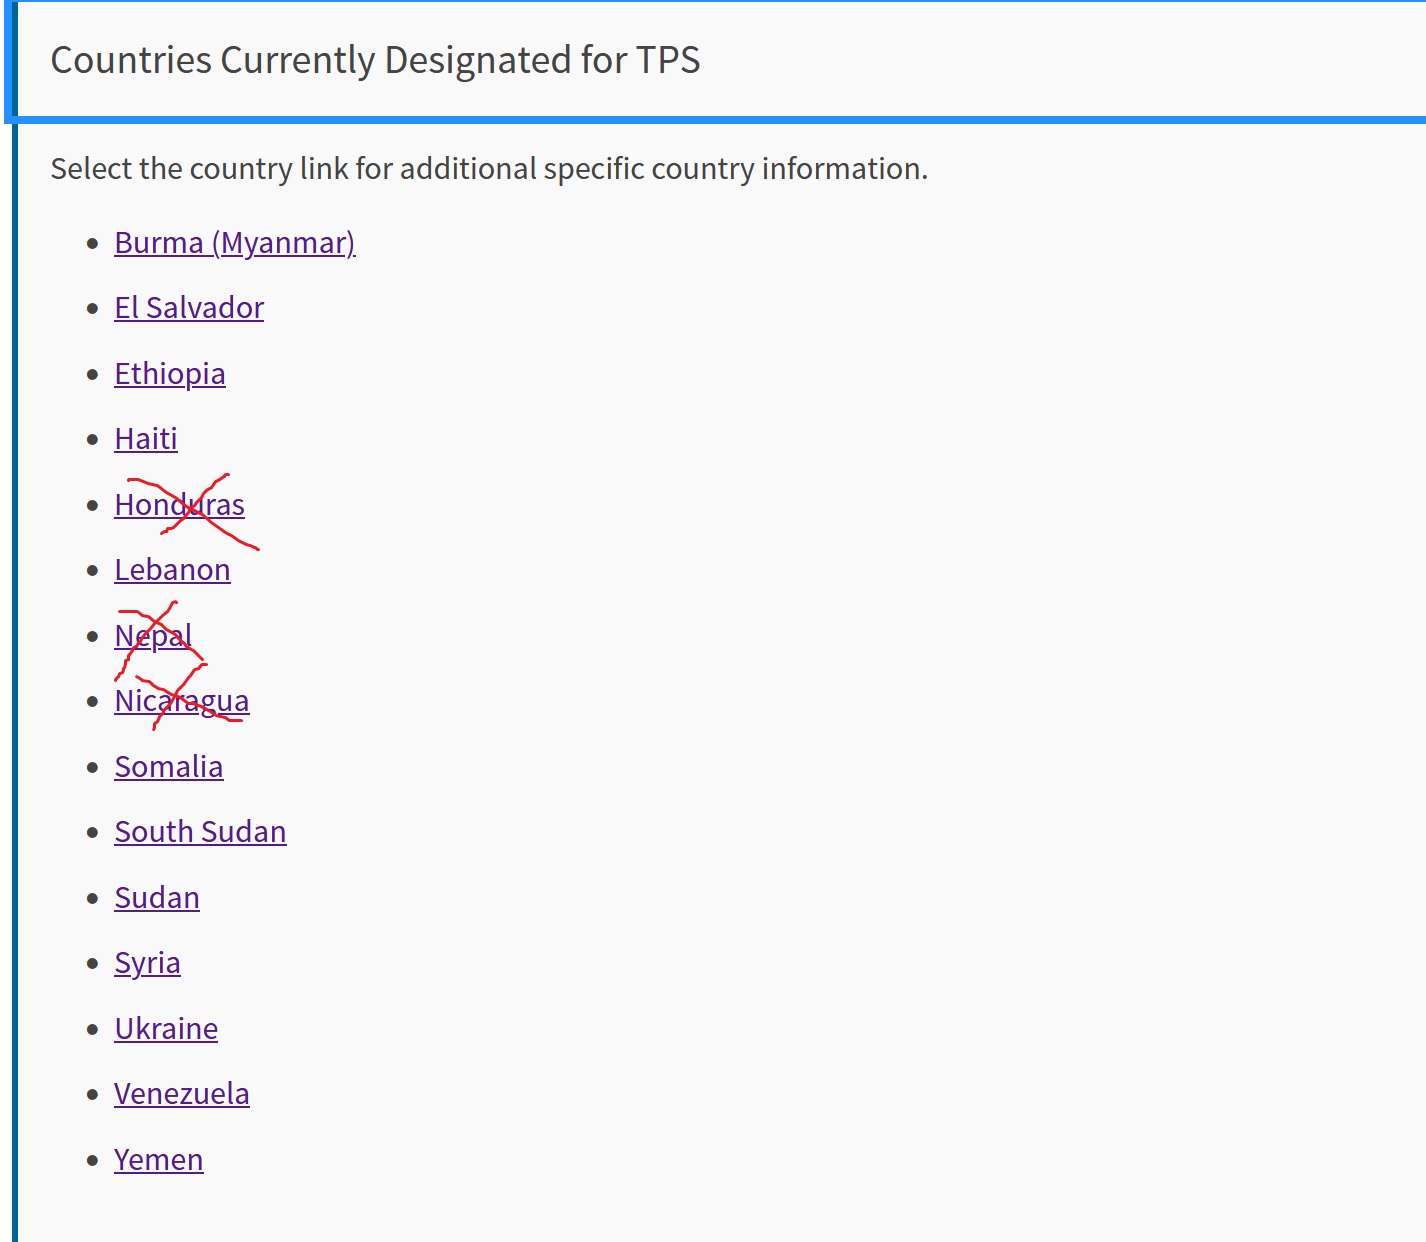Open the Ukraine TPS link
The image size is (1426, 1242).
(166, 1029)
